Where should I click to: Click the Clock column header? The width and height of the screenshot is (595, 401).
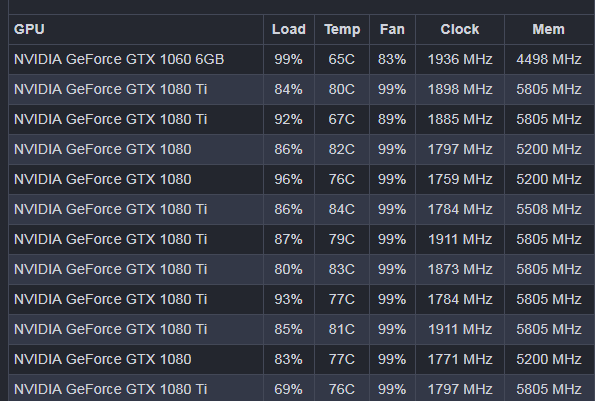(x=460, y=29)
